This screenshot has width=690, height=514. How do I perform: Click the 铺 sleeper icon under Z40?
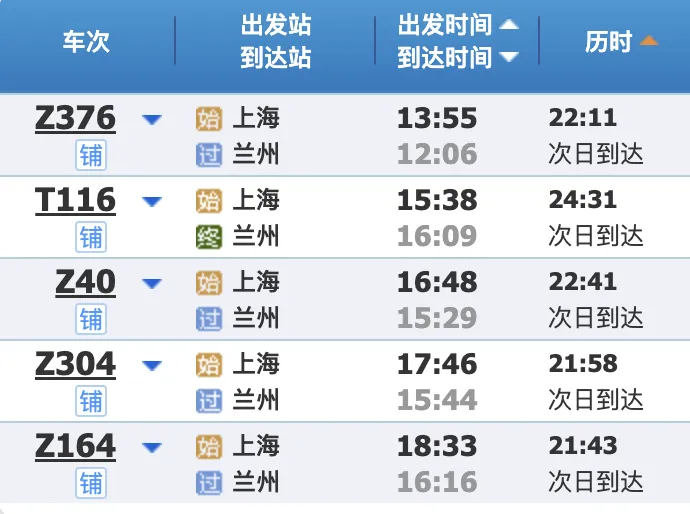[91, 319]
